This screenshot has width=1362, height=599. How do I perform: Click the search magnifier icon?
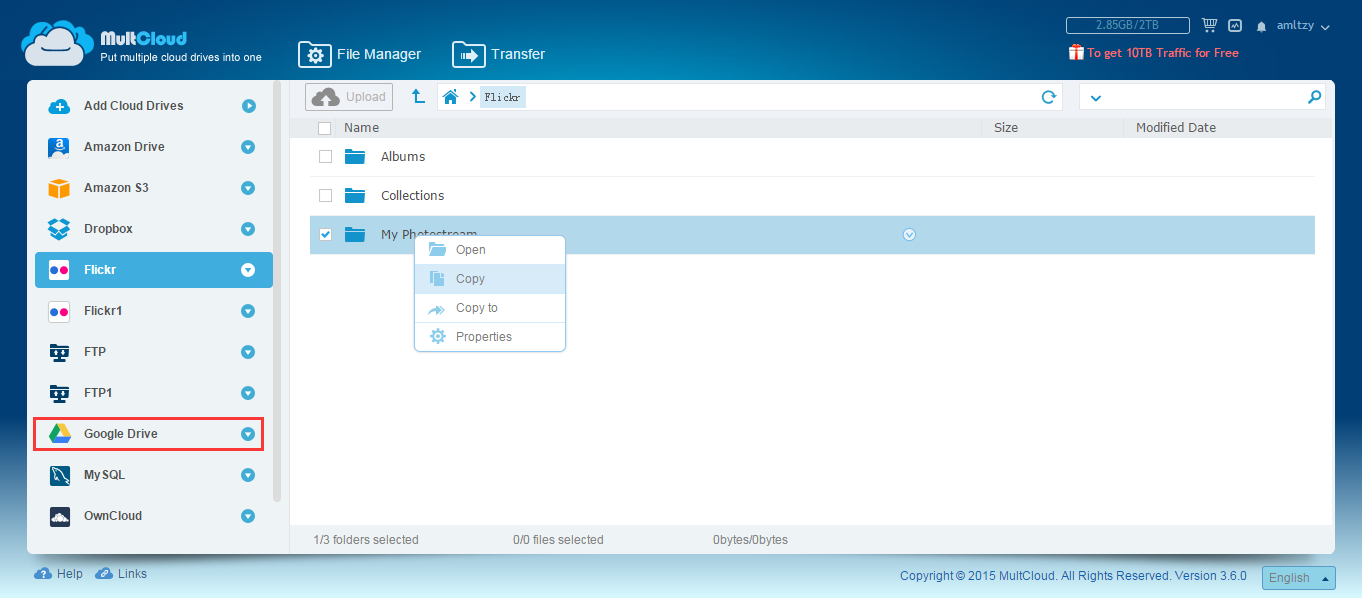[1314, 97]
